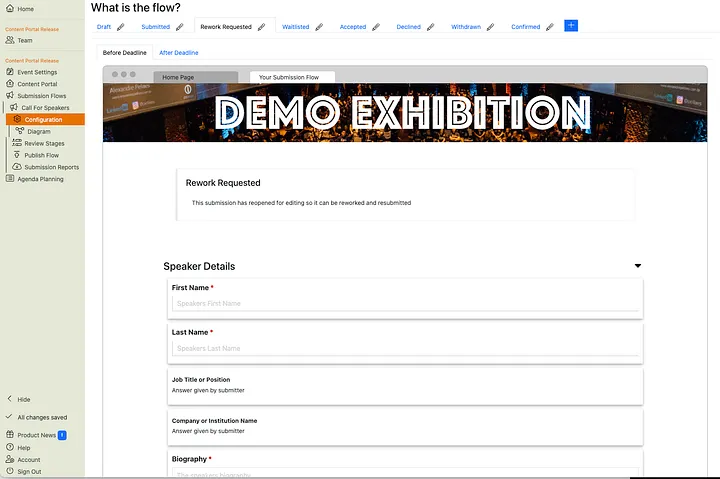Open Event Settings in sidebar
Image resolution: width=720 pixels, height=479 pixels.
(x=37, y=72)
